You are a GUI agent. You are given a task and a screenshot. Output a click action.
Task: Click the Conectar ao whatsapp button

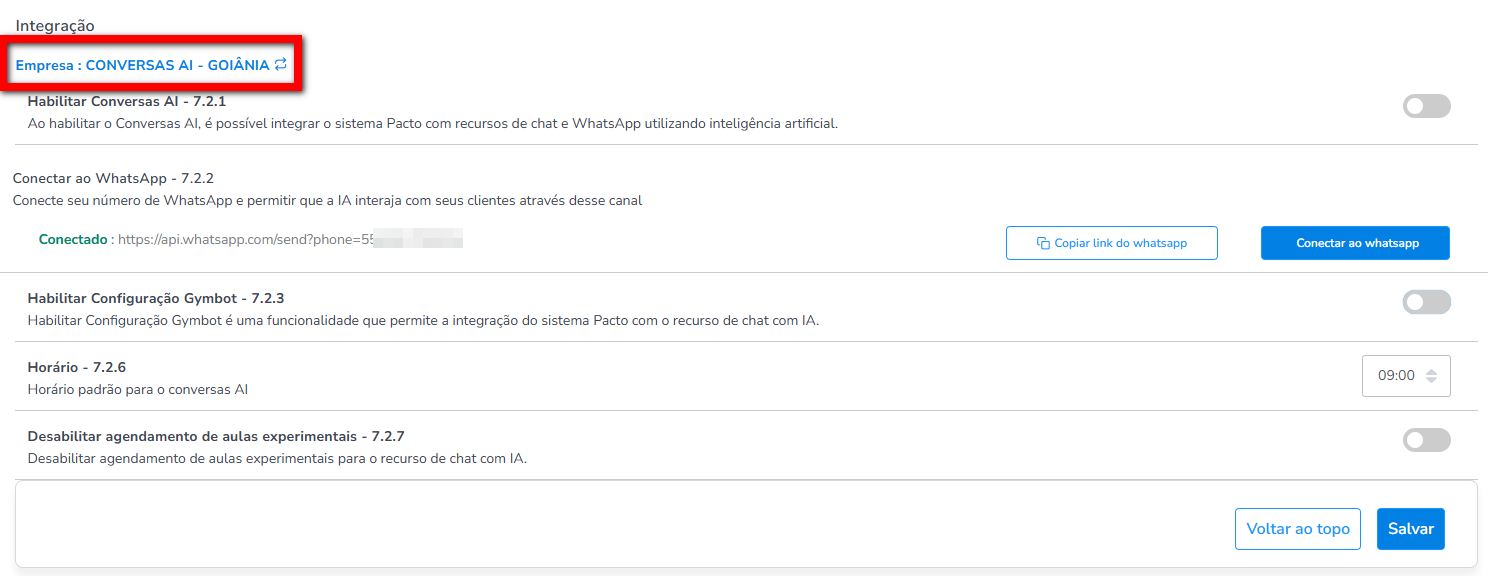(x=1355, y=243)
